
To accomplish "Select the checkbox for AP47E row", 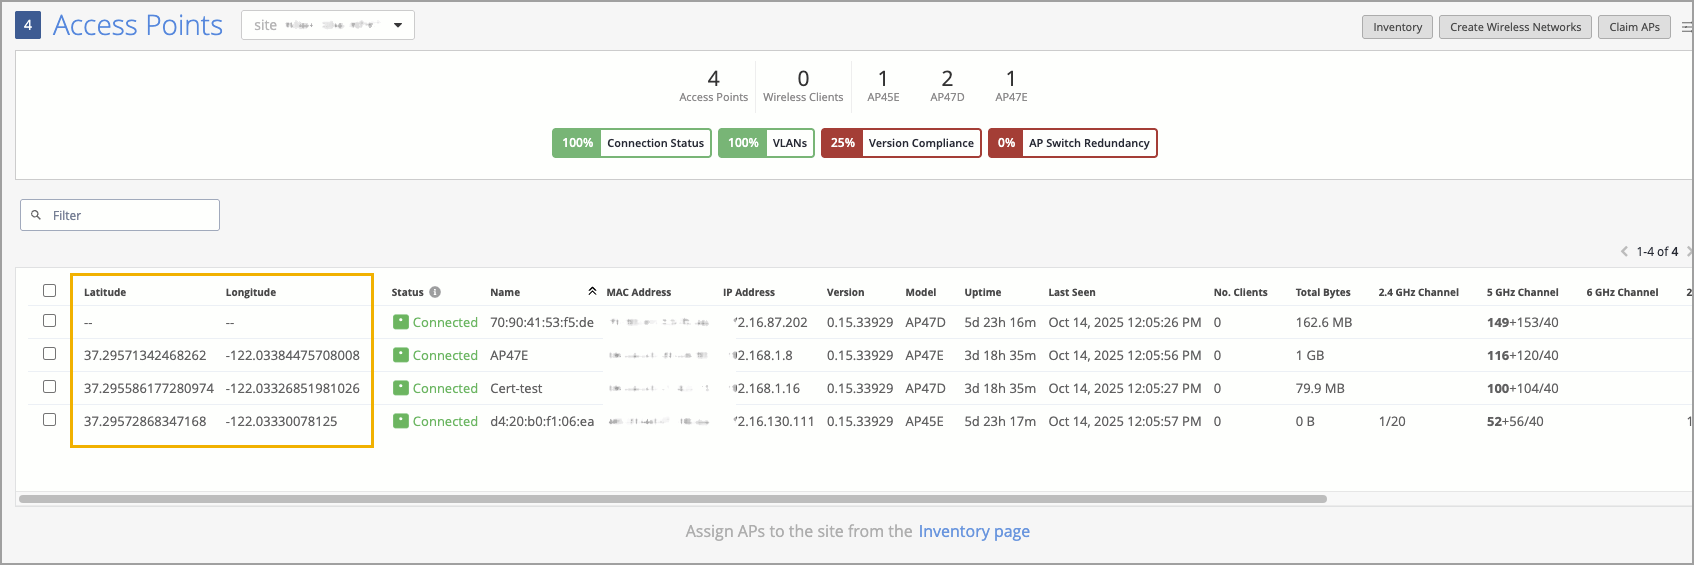I will (x=49, y=354).
